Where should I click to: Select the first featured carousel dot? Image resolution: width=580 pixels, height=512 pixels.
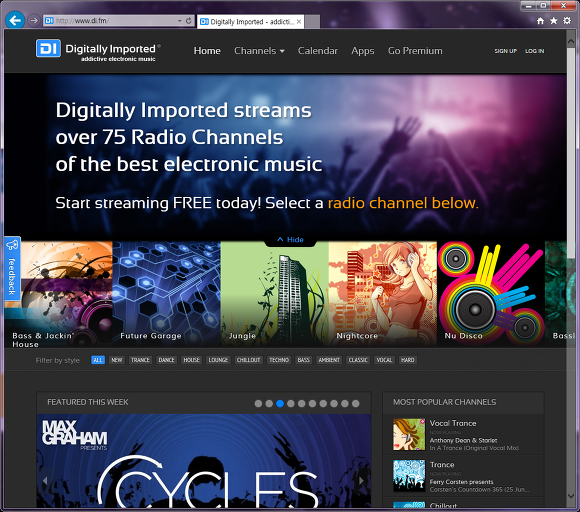click(258, 404)
